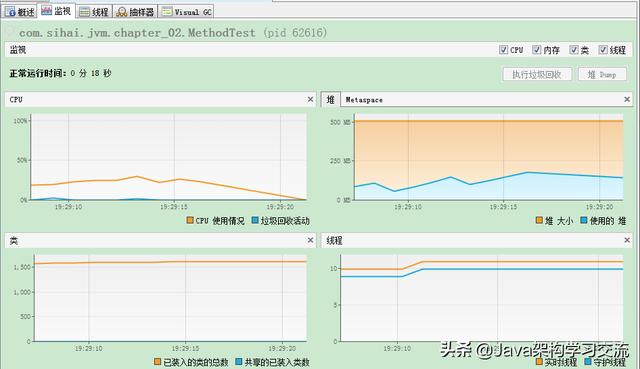The image size is (640, 369).
Task: Click the 实时线程 orange legend swatch
Action: tap(539, 362)
